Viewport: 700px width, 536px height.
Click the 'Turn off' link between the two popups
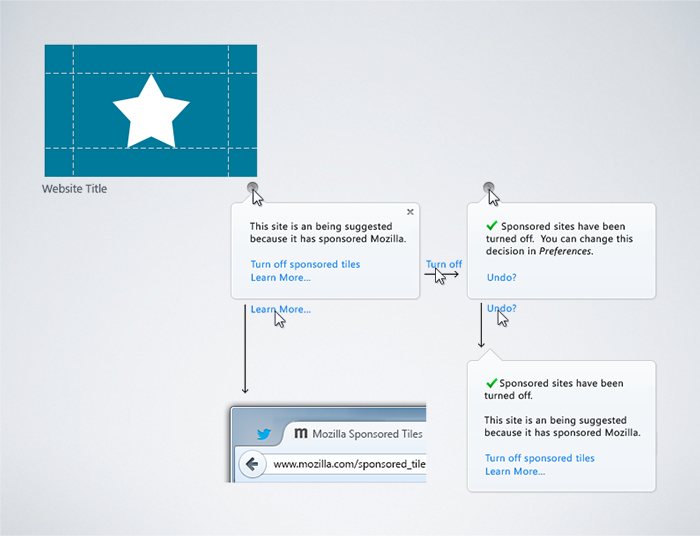click(443, 265)
